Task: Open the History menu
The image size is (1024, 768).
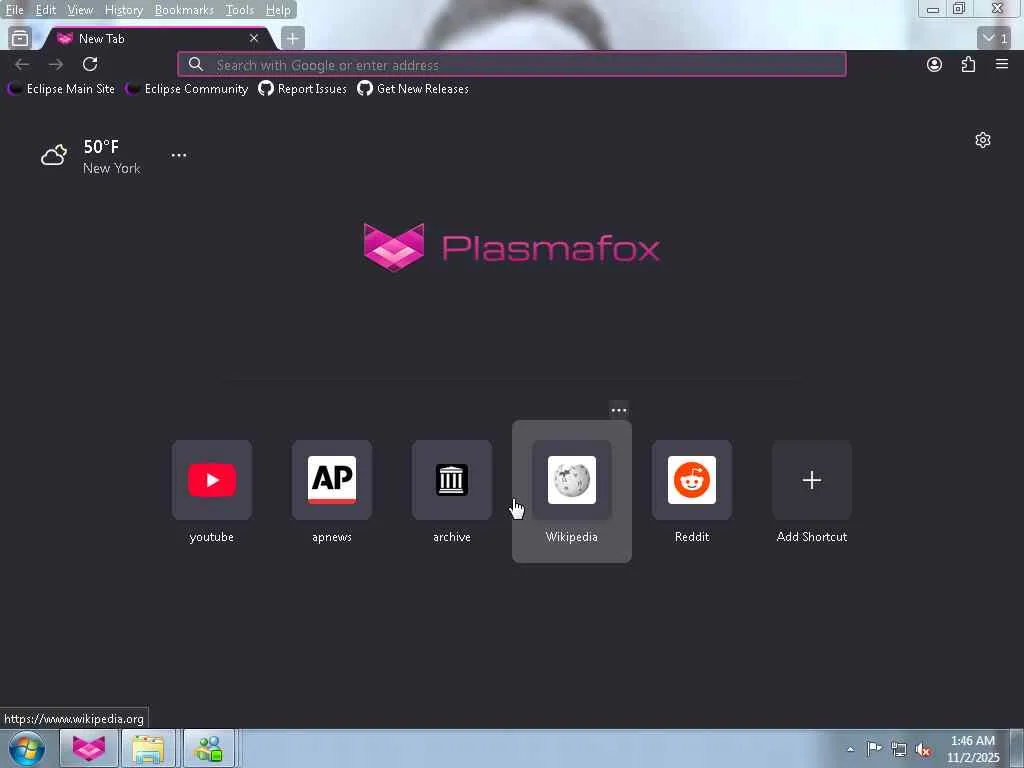Action: [x=123, y=10]
